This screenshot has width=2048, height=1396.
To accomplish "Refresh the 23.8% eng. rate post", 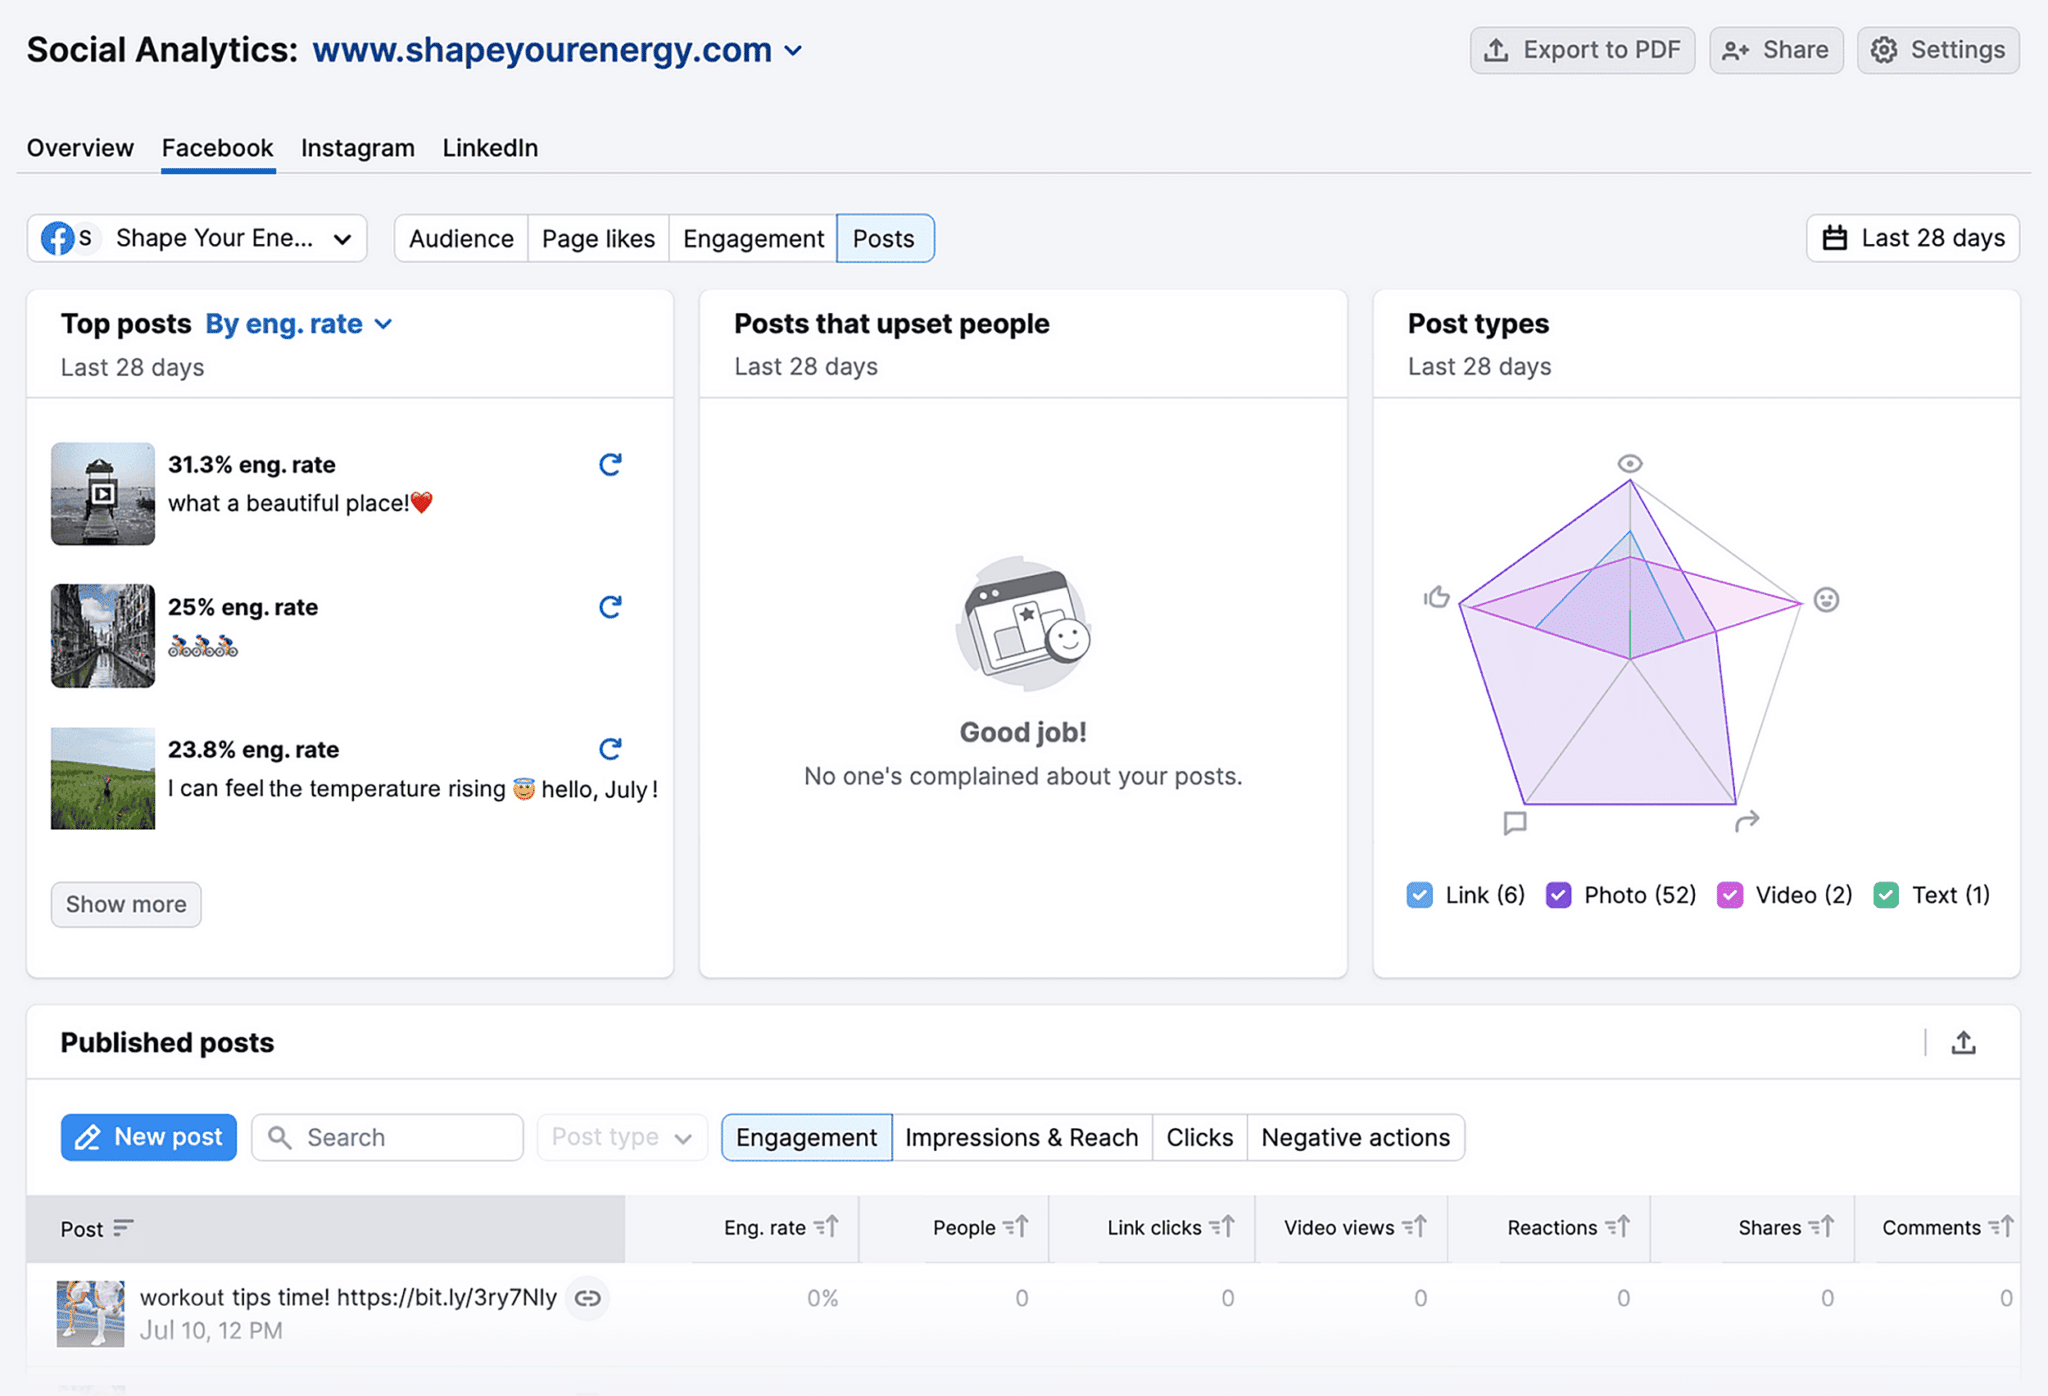I will click(x=610, y=748).
